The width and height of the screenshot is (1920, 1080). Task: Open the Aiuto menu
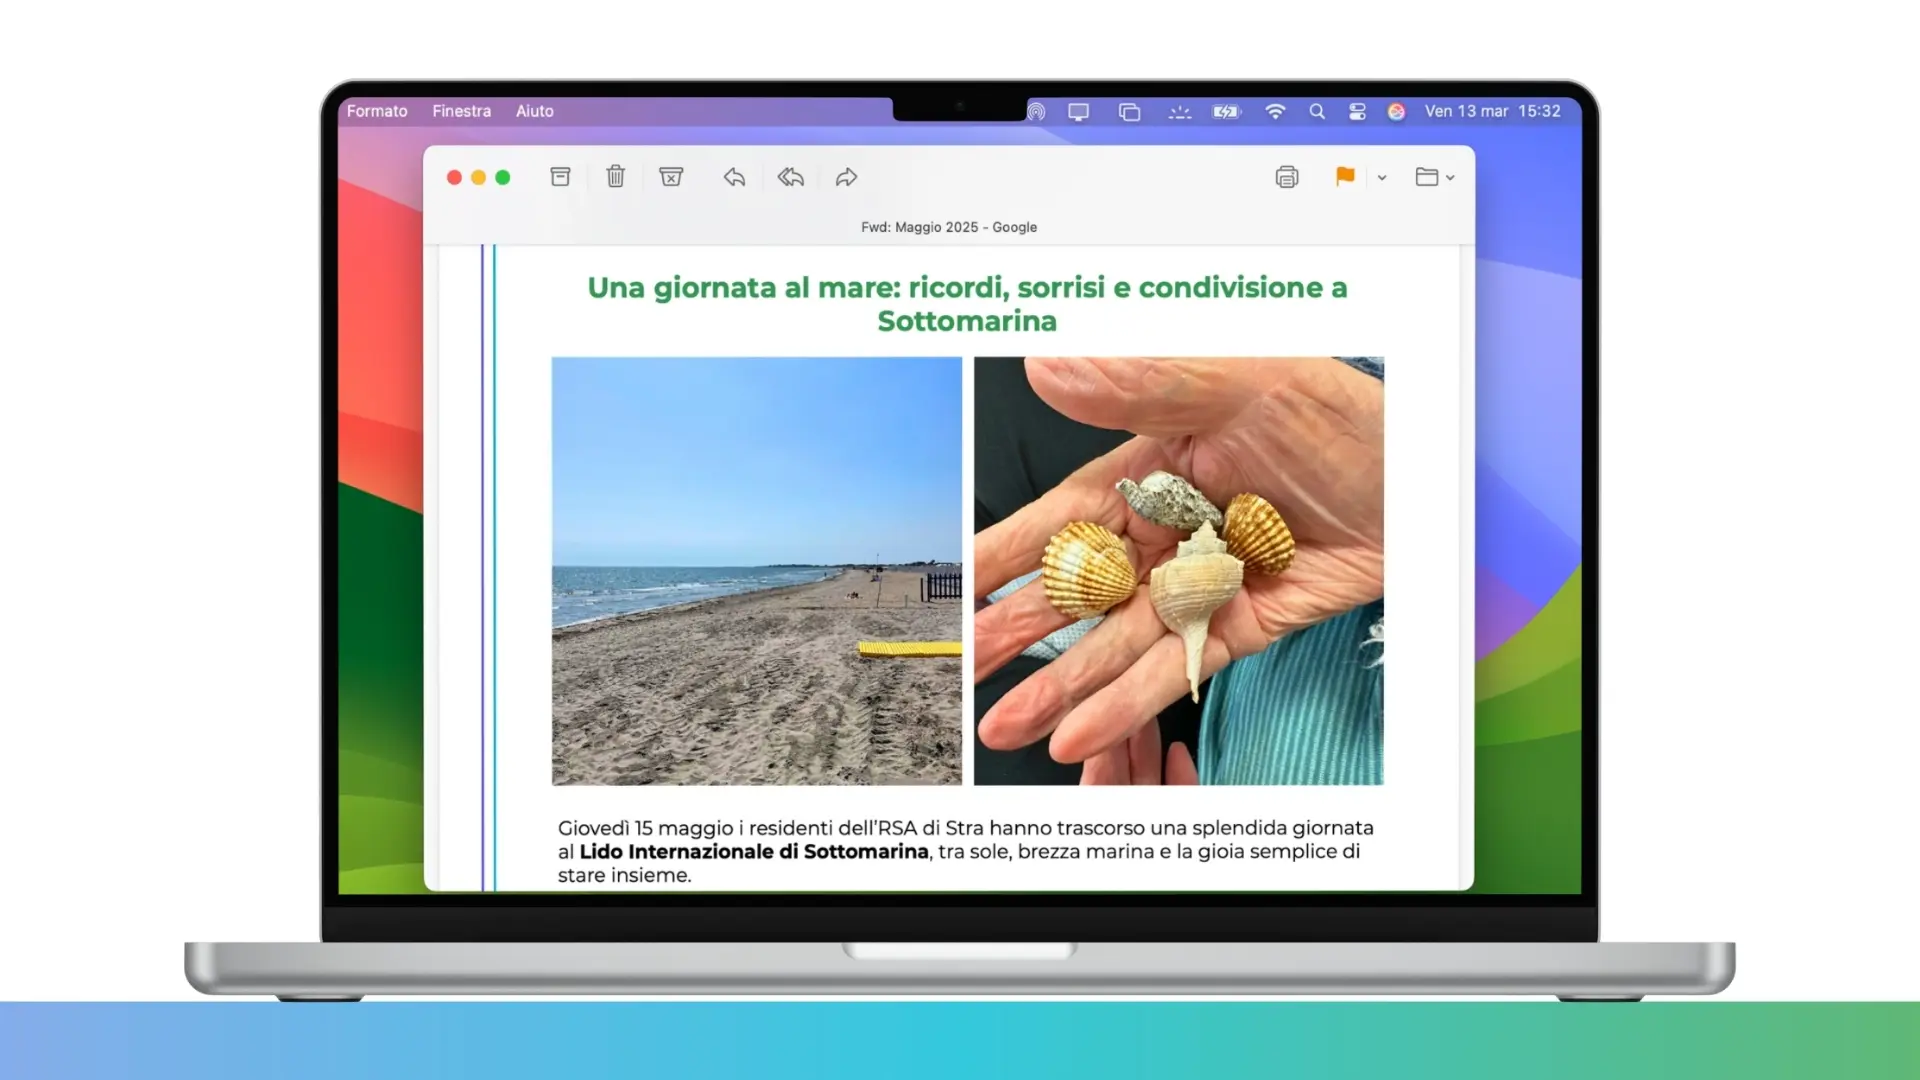point(534,111)
